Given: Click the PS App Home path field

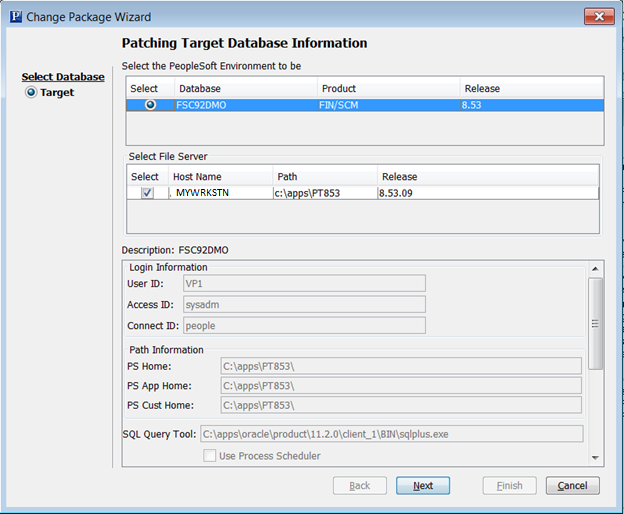Looking at the screenshot, I should 401,386.
